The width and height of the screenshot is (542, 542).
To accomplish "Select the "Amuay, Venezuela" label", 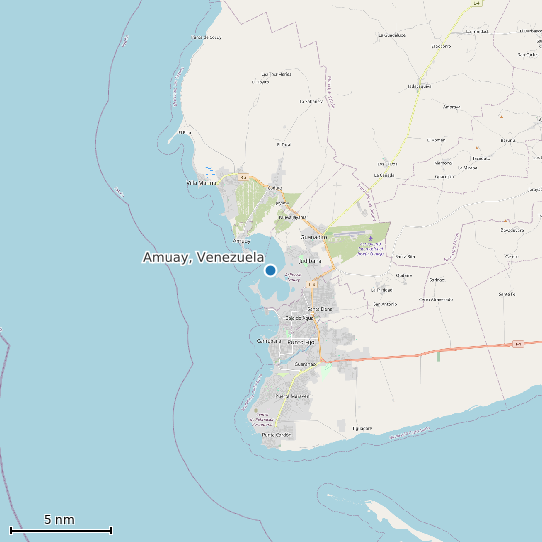I will coord(204,258).
